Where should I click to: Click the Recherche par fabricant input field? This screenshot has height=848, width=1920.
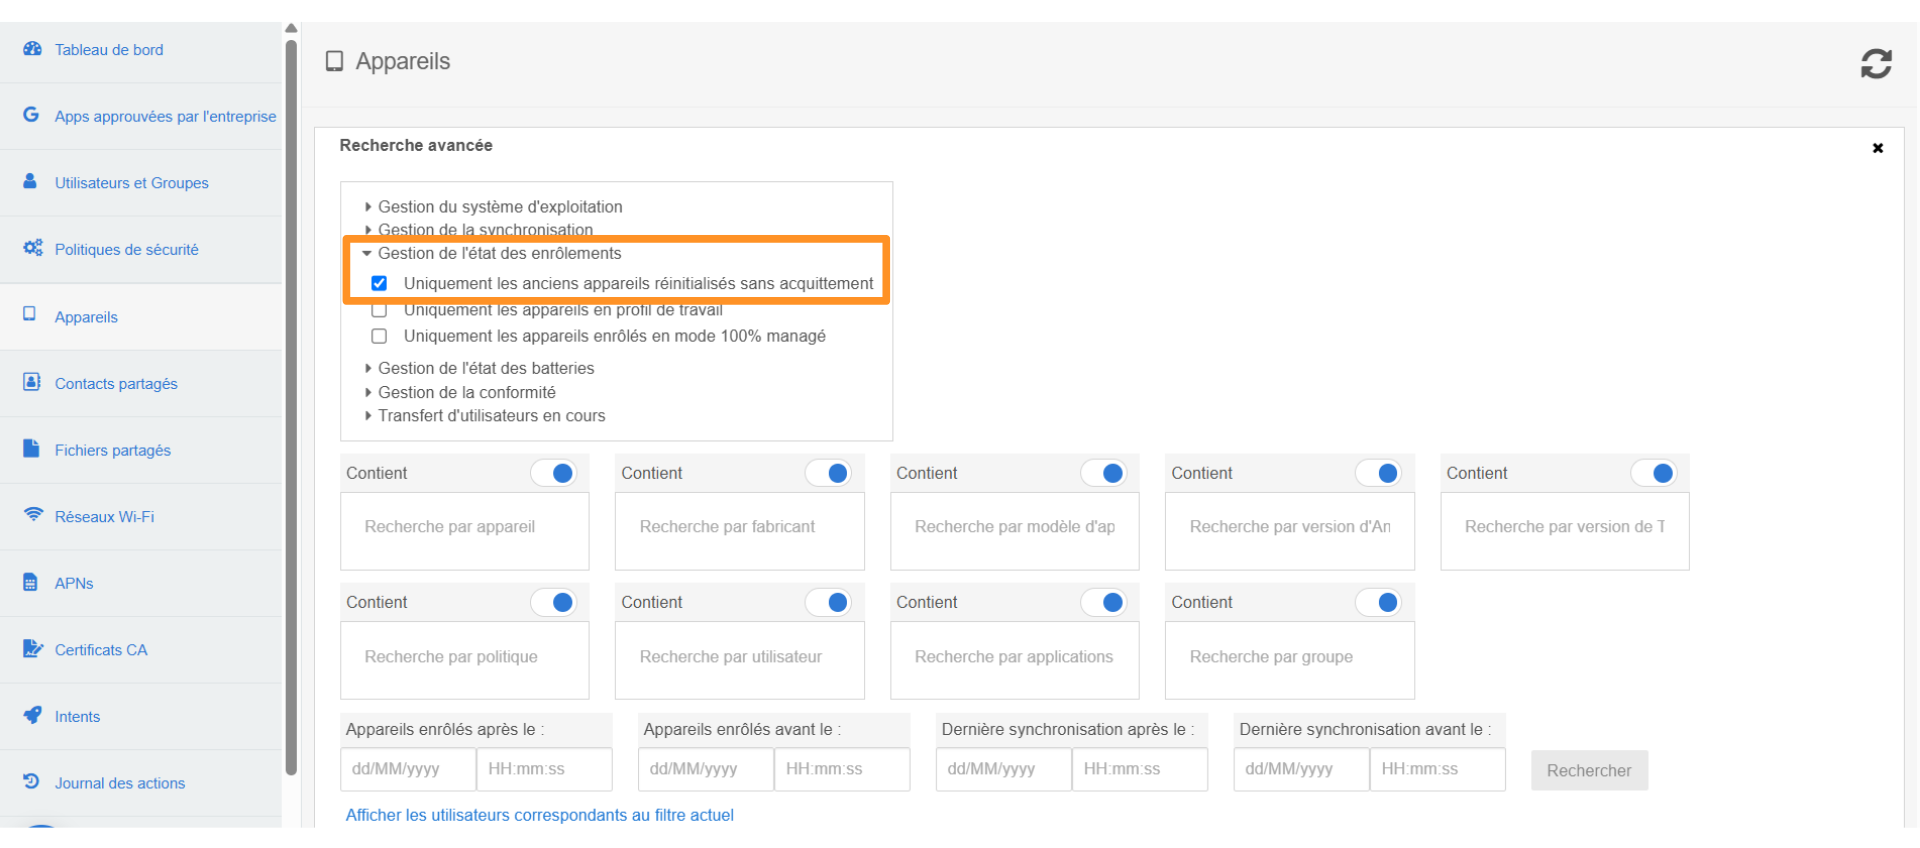[x=739, y=527]
